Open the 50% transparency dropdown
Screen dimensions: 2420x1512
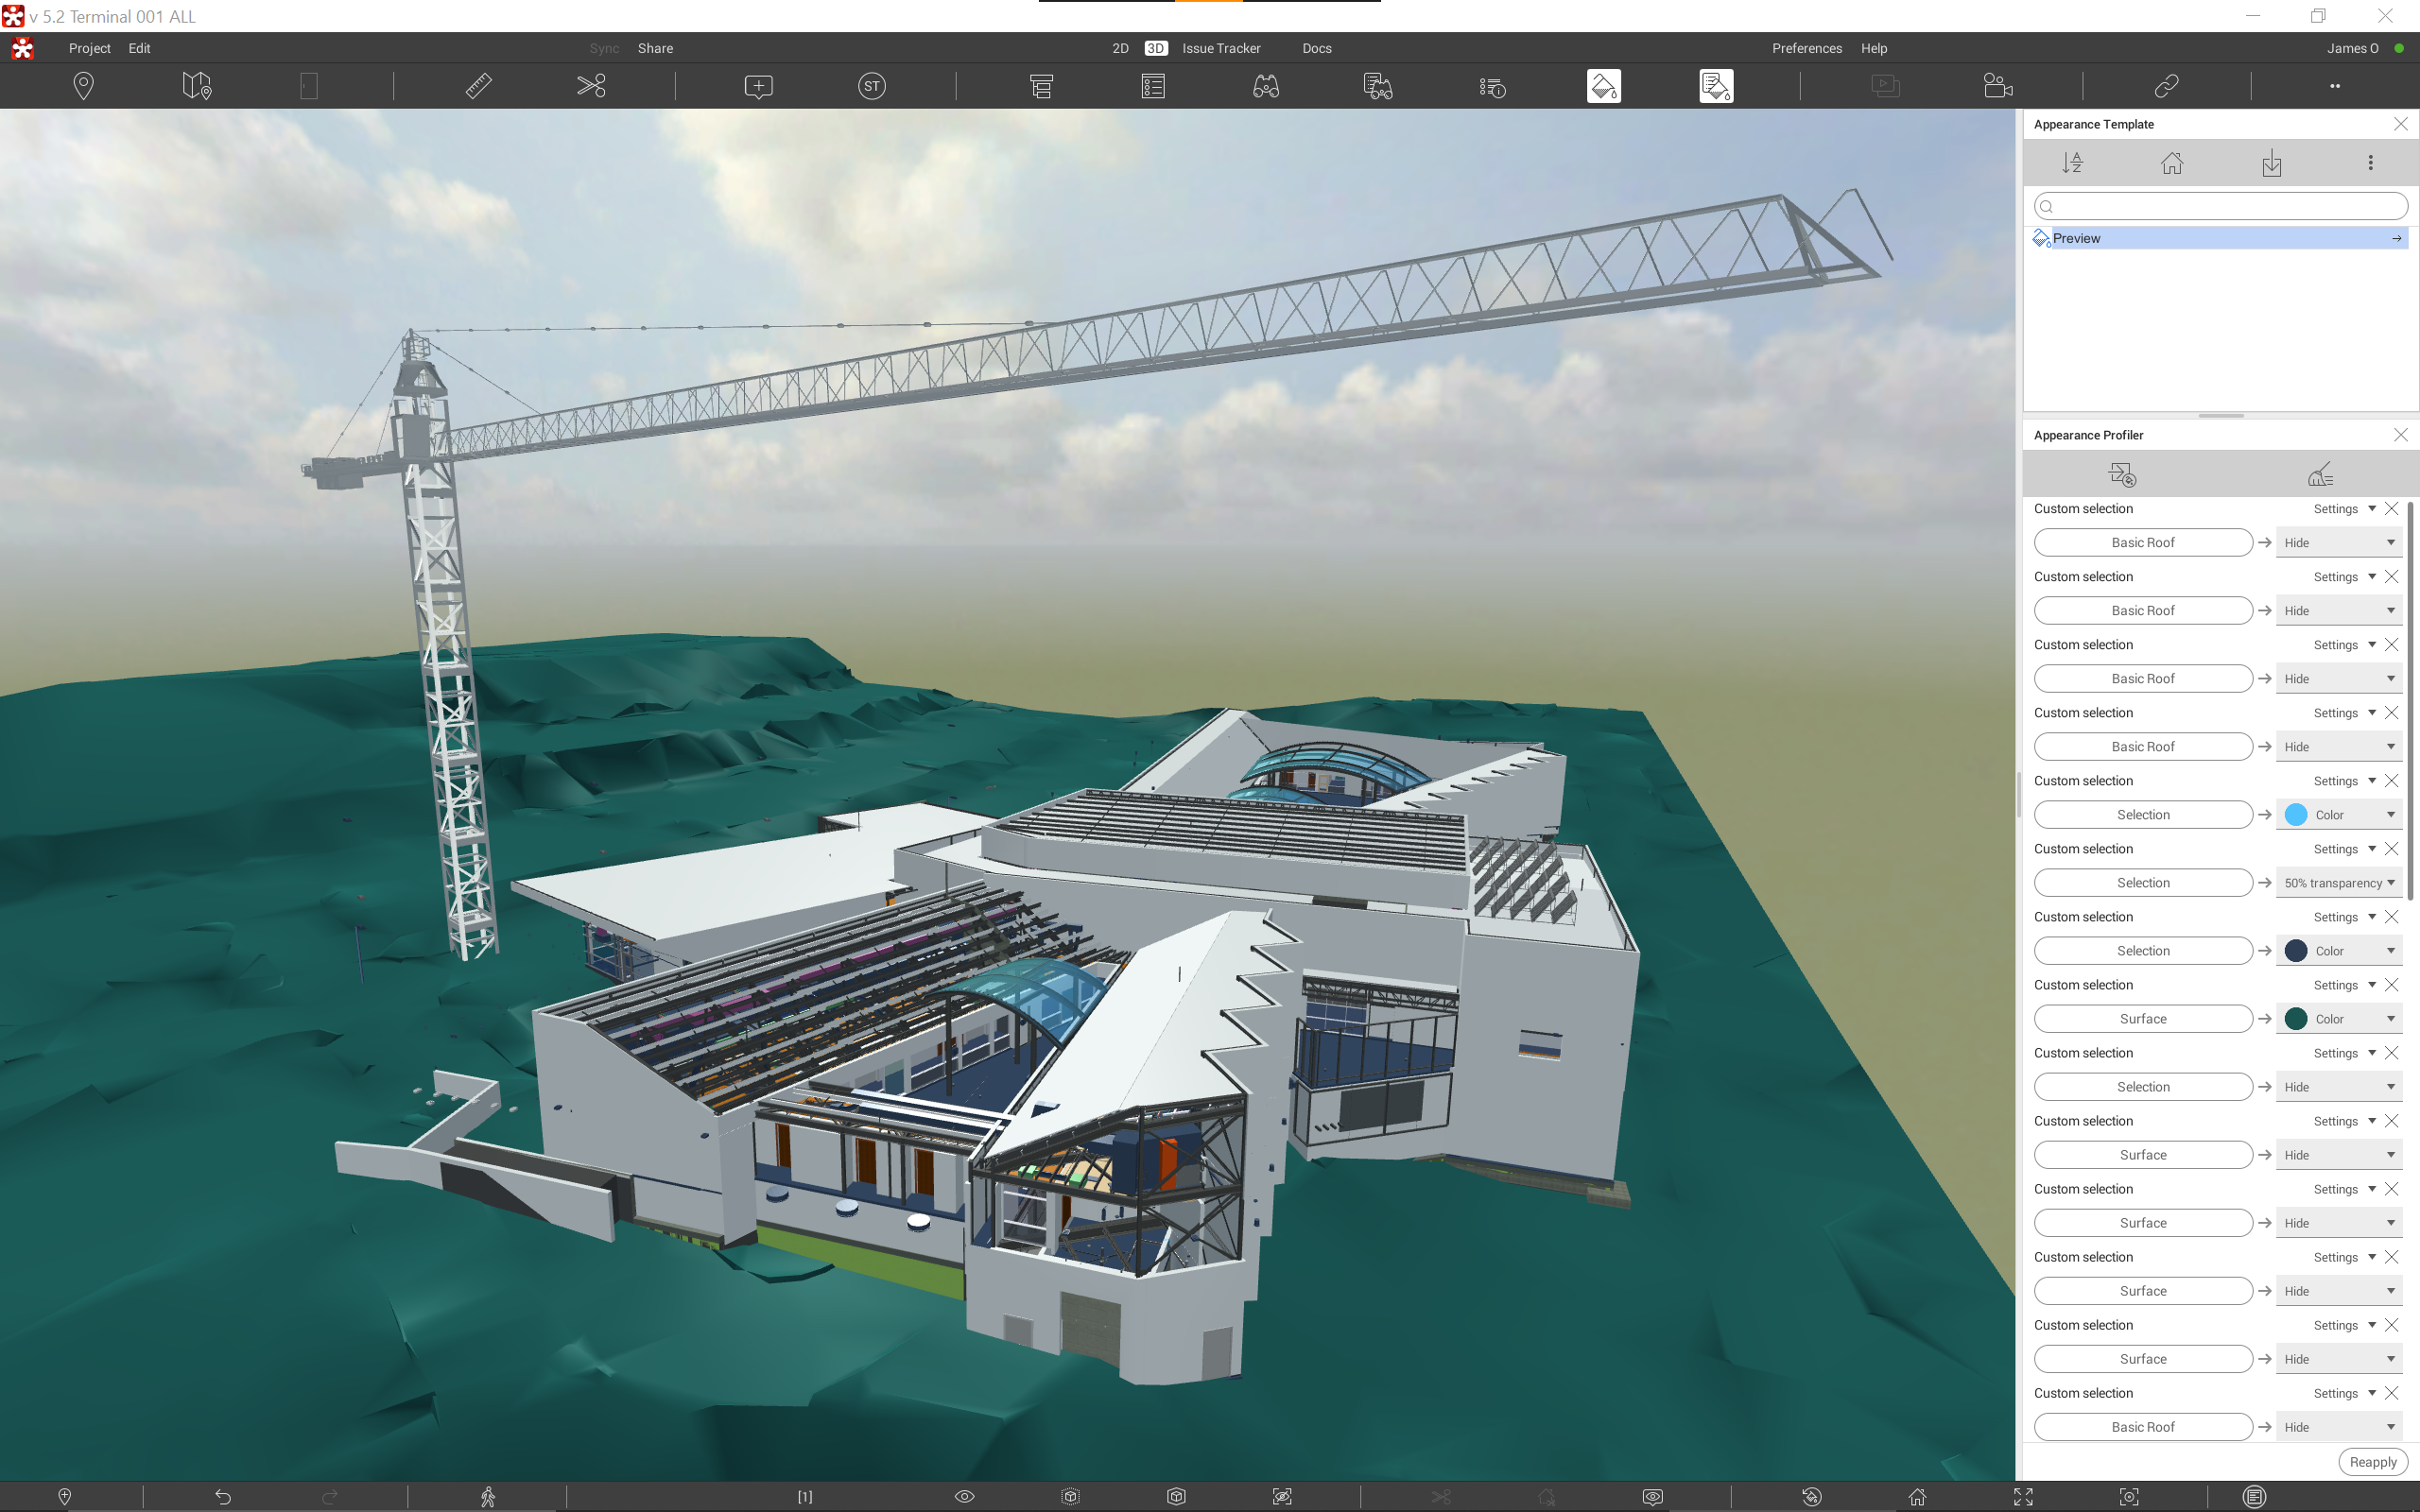pos(2339,883)
